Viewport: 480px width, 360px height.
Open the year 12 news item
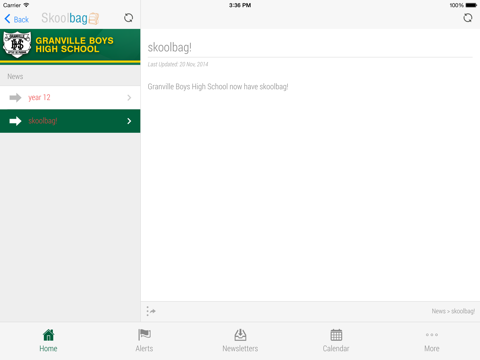point(70,97)
